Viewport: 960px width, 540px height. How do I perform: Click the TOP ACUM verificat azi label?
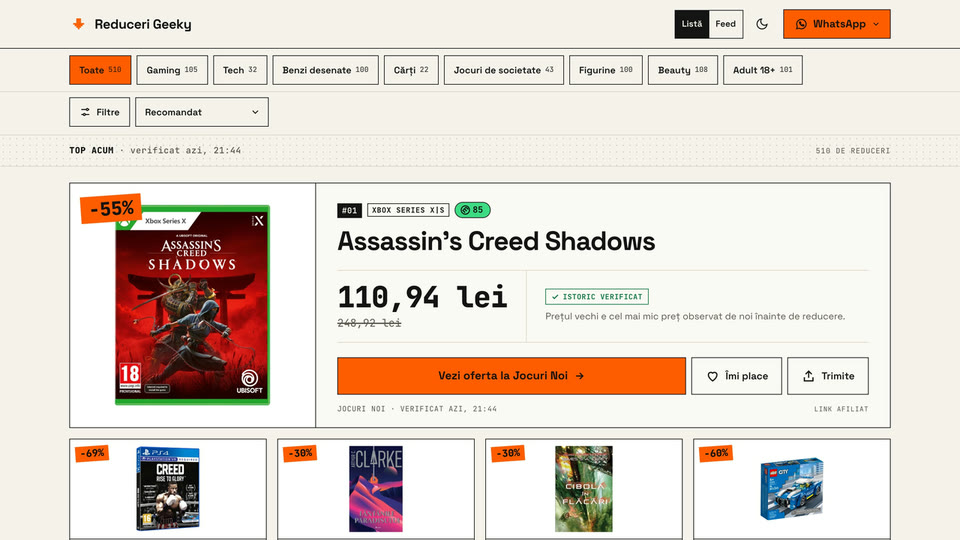(155, 151)
